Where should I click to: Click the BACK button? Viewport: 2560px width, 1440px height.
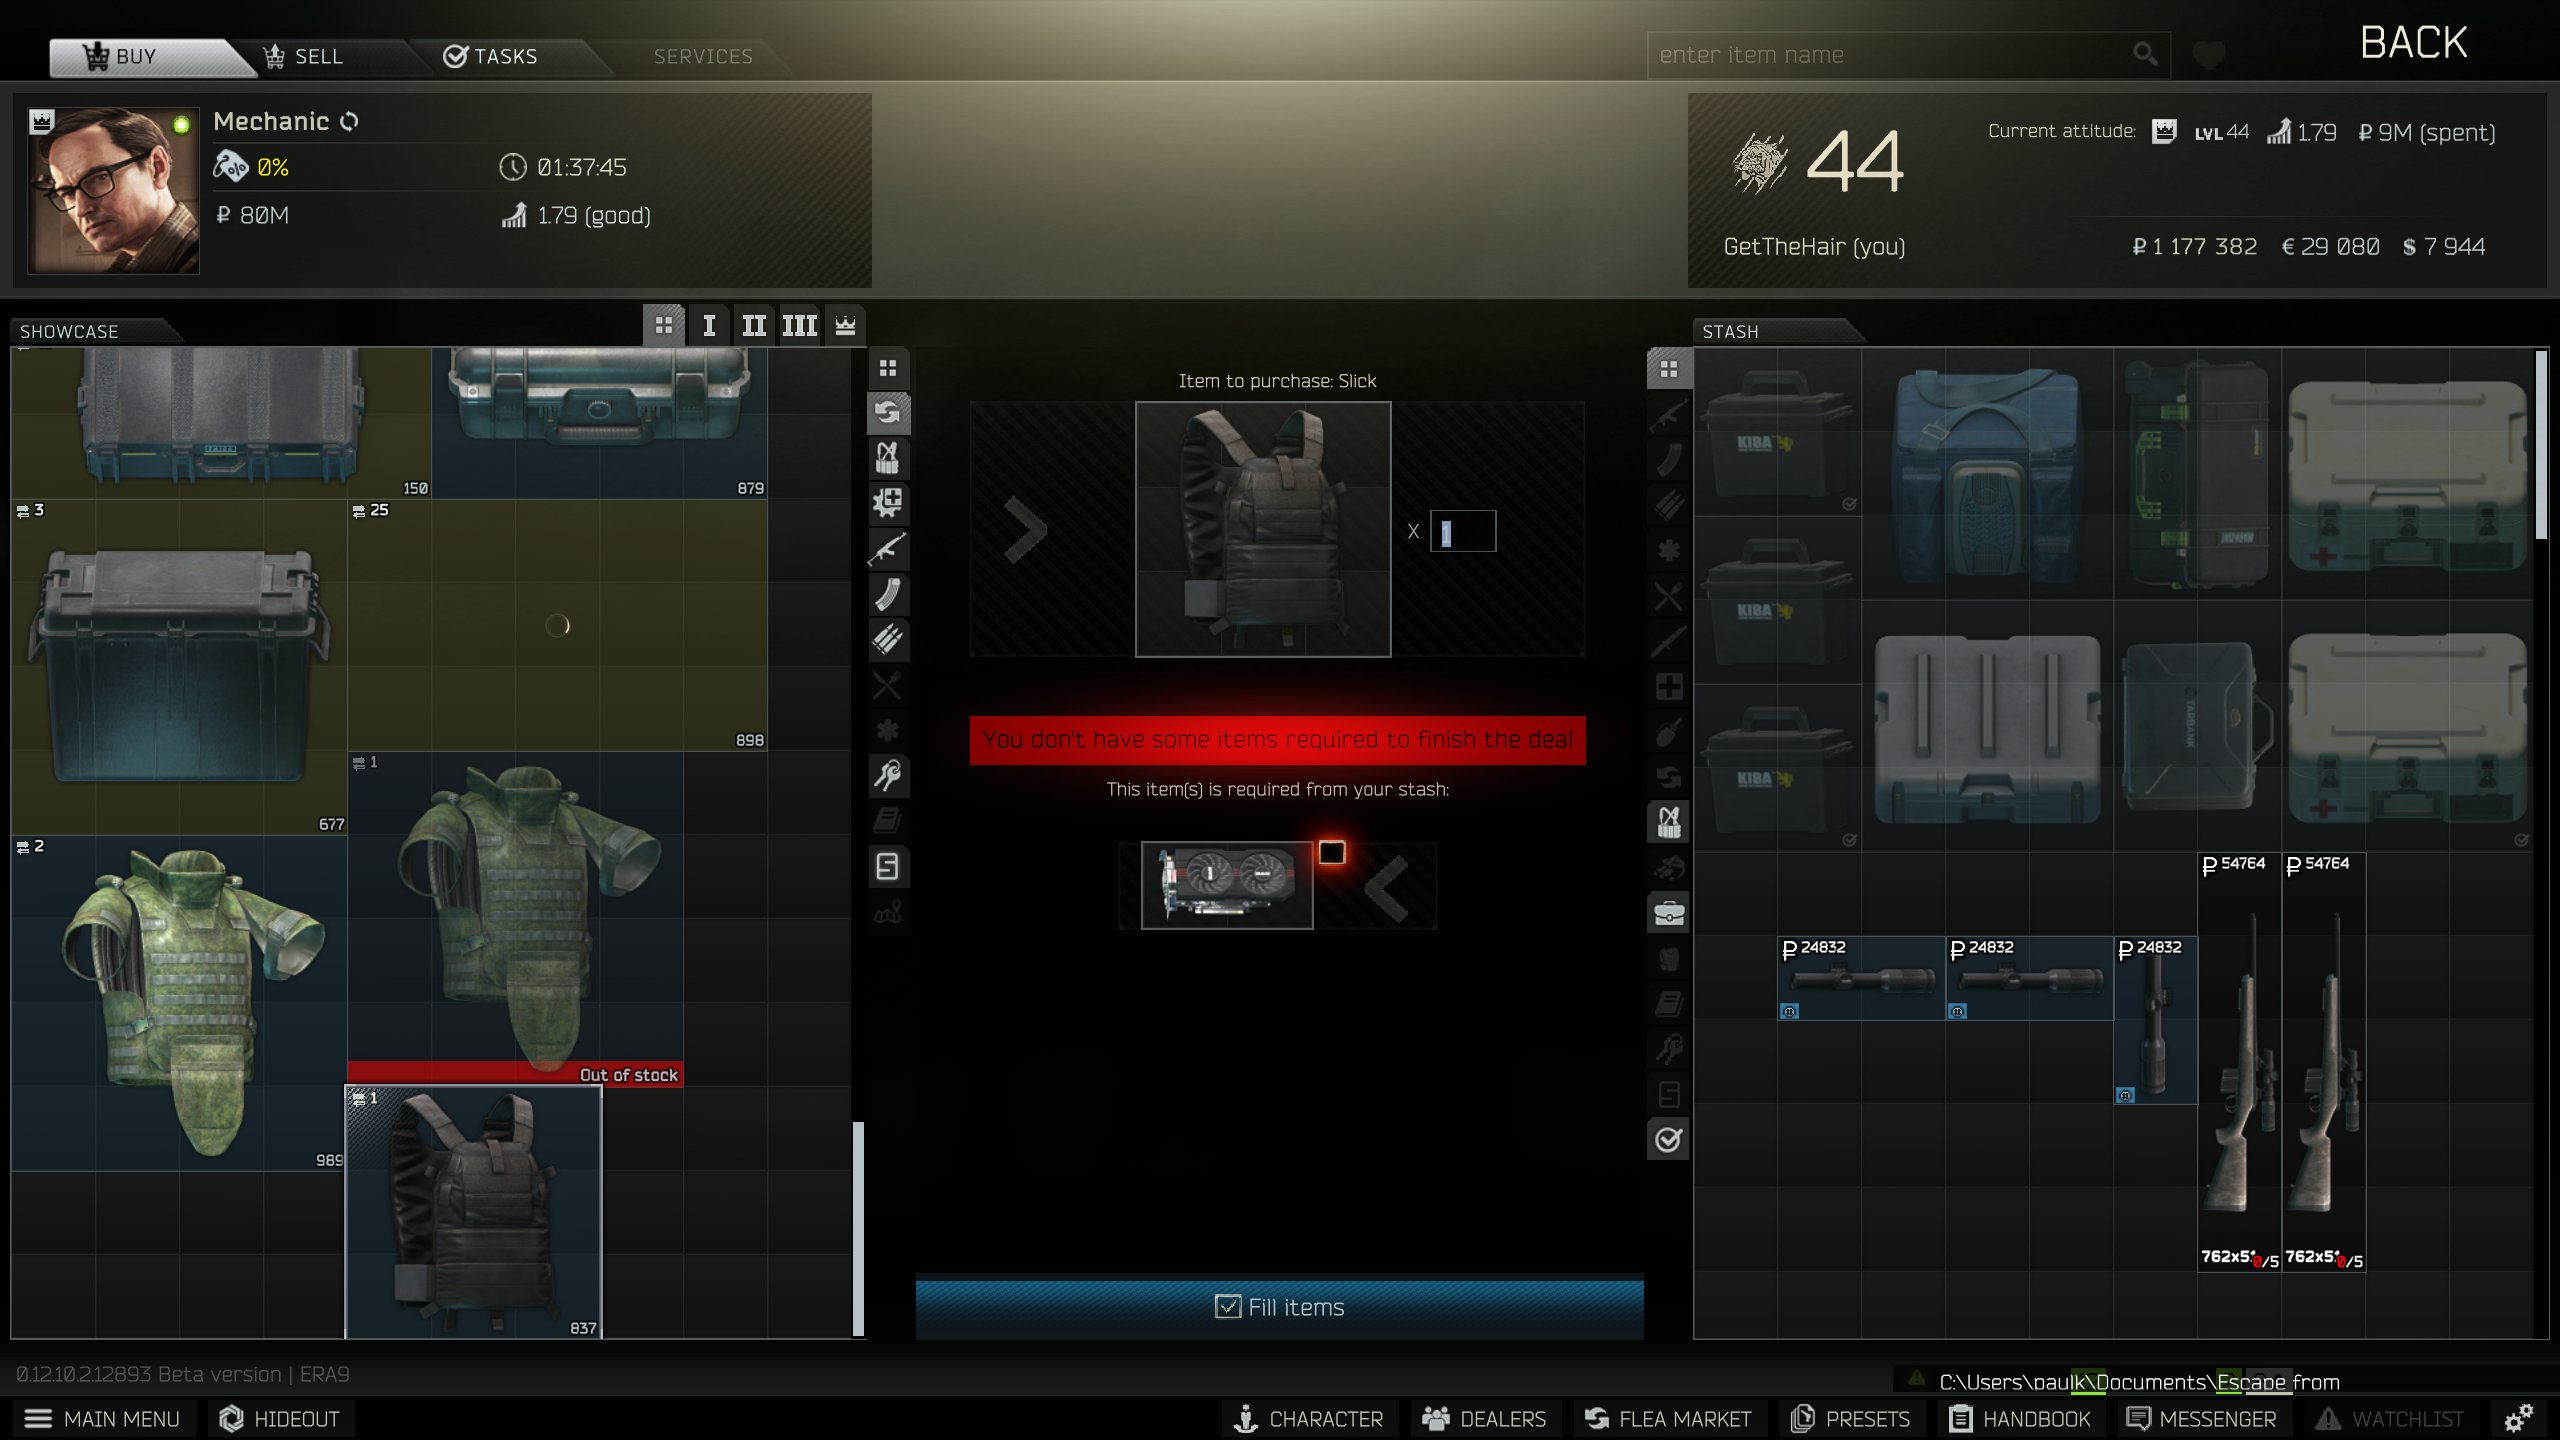point(2413,43)
